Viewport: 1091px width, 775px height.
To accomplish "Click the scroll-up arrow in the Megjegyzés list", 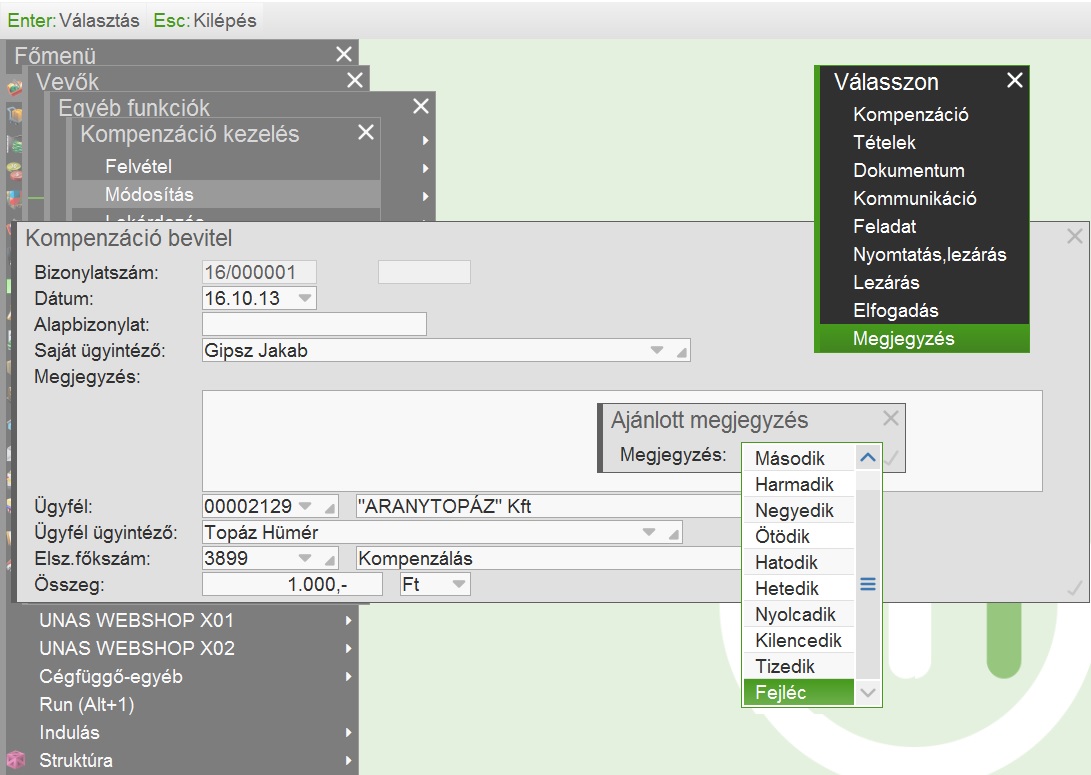I will point(868,458).
